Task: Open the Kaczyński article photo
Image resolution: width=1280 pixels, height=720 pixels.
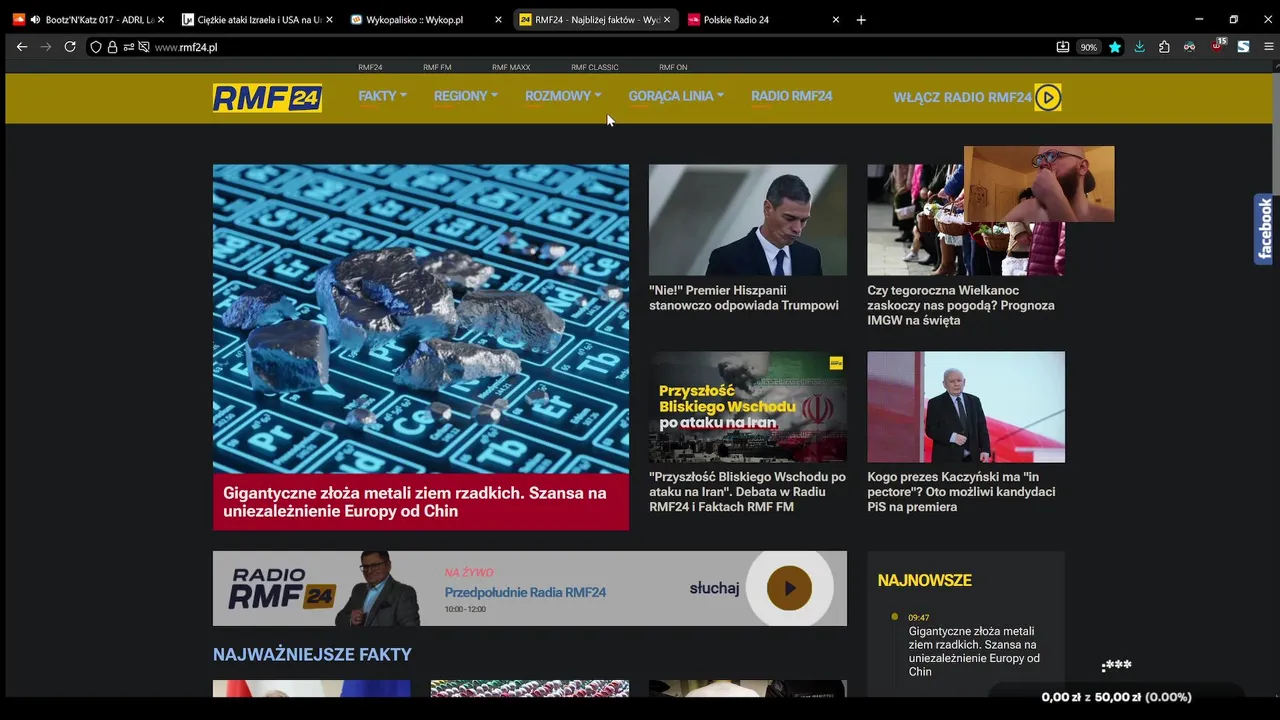Action: tap(966, 406)
